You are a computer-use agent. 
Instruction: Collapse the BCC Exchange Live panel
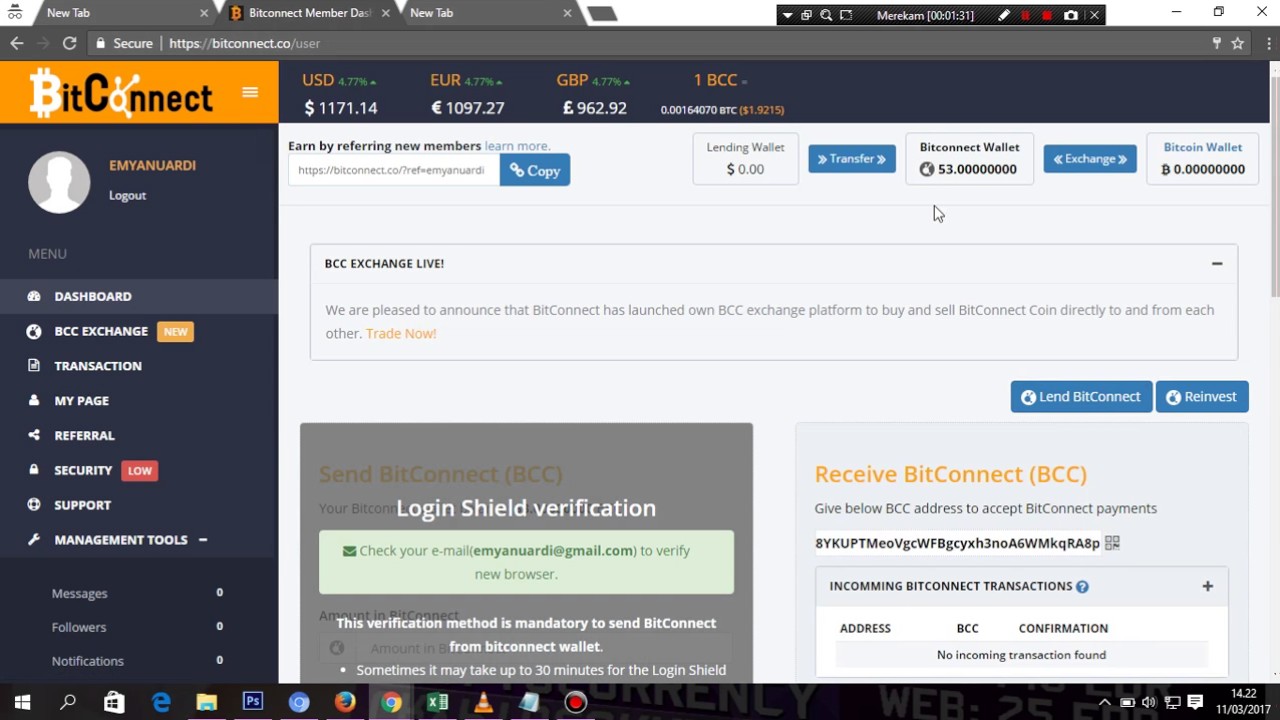[x=1217, y=264]
